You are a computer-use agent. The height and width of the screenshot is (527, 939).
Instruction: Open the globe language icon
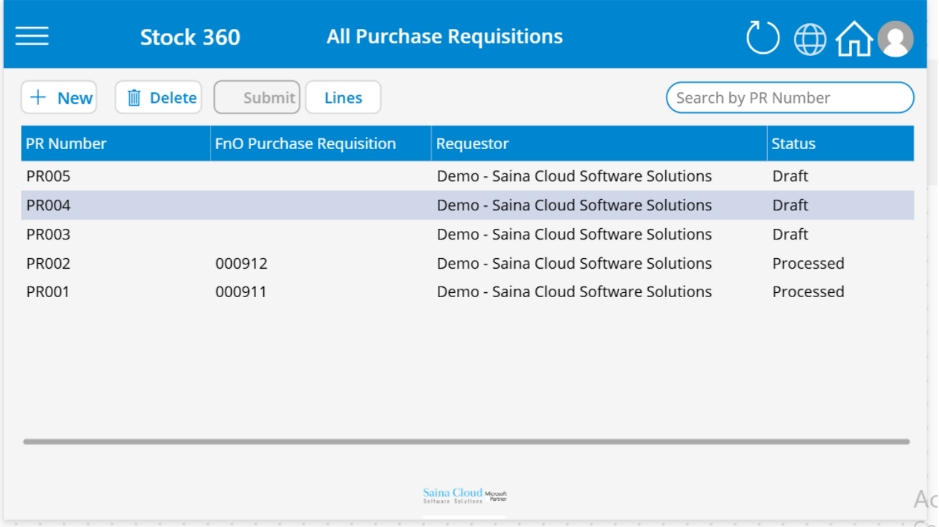810,39
